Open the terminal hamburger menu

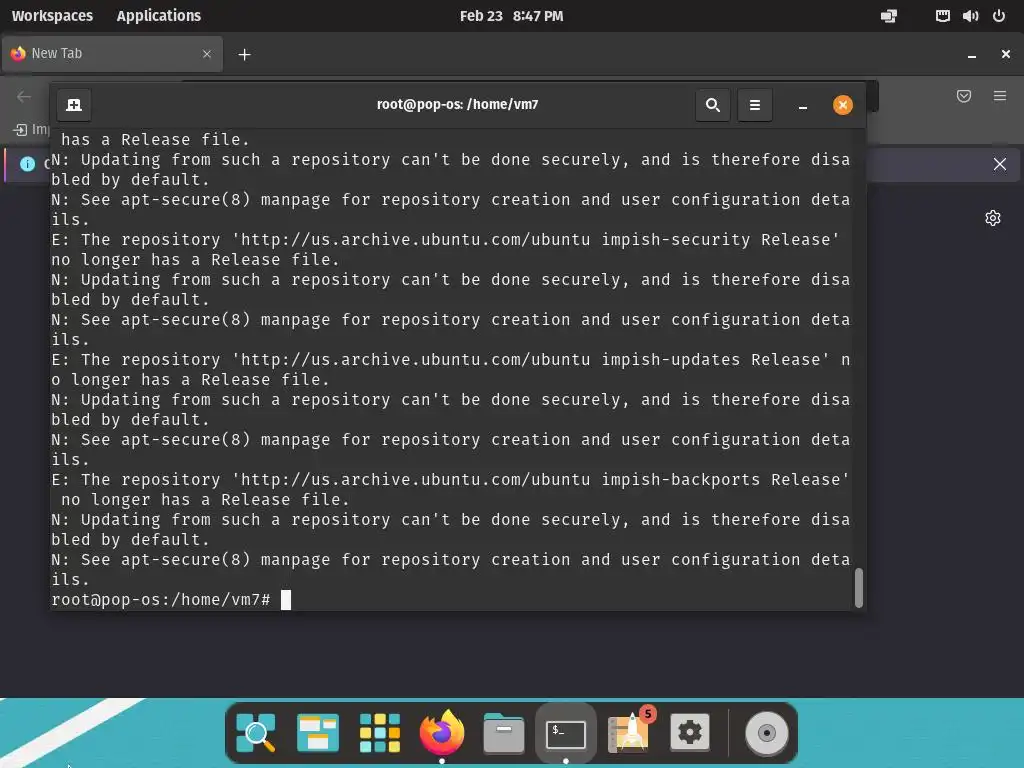coord(755,105)
